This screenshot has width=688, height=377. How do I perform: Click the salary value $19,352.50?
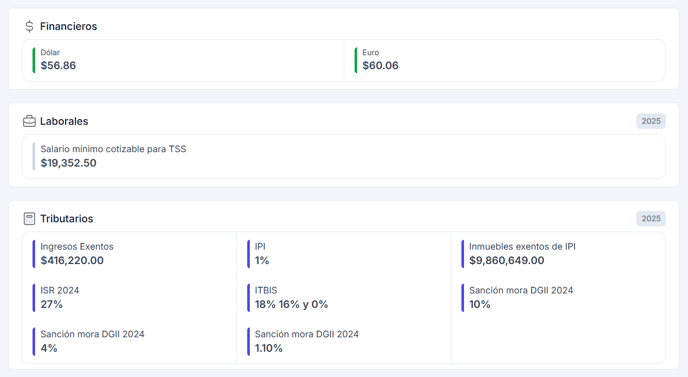(x=68, y=163)
